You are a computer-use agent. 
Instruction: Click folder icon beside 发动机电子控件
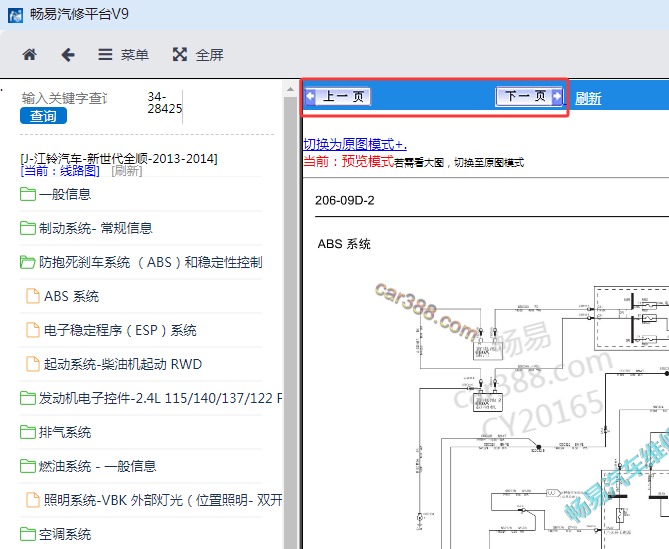28,398
